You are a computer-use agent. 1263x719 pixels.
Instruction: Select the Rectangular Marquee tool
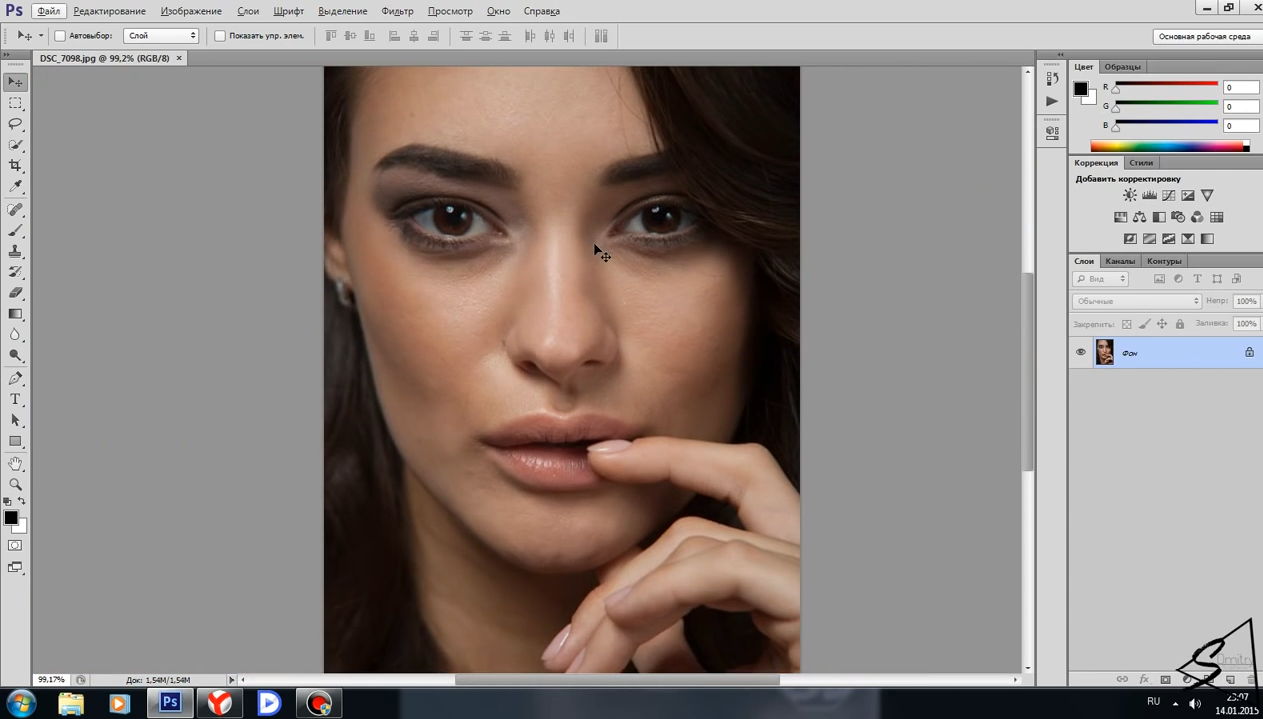15,103
